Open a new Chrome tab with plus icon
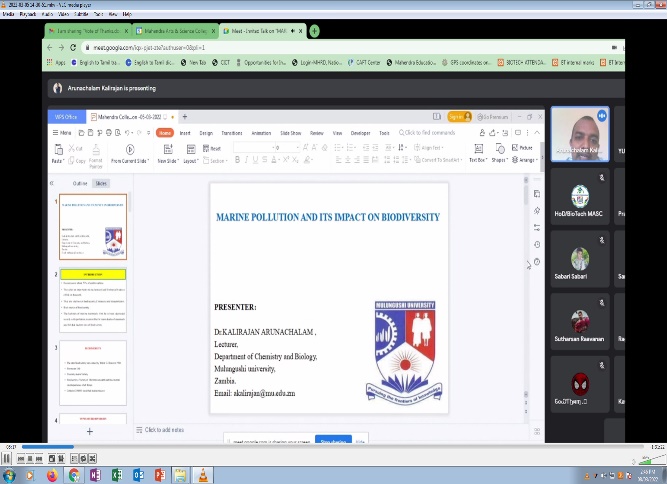Viewport: 667px width, 484px height. coord(314,32)
